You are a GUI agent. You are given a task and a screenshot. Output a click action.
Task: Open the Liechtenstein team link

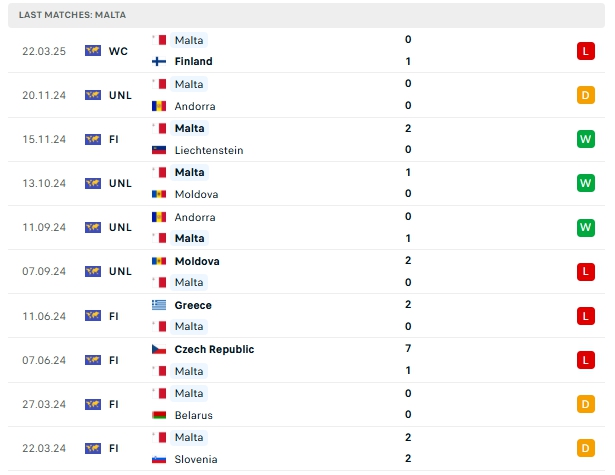pos(209,150)
